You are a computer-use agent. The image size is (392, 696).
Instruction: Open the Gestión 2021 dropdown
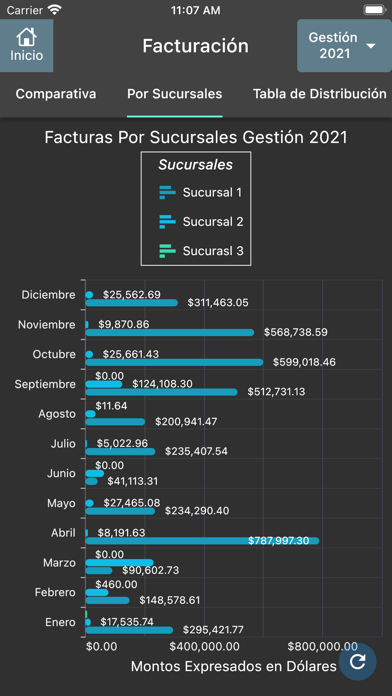point(344,45)
